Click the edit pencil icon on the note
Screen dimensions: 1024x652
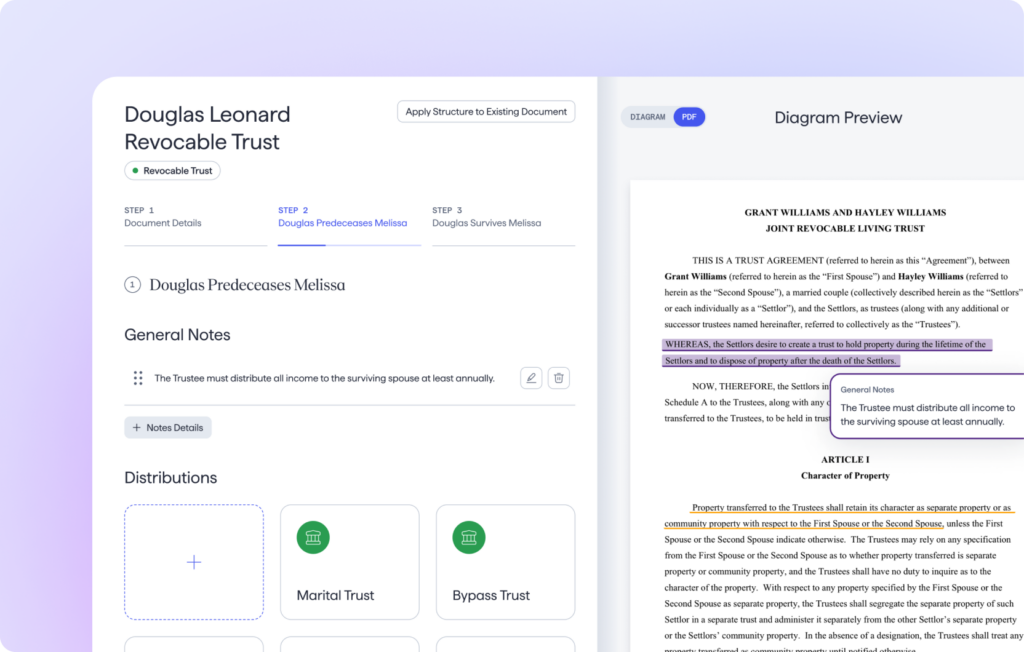pyautogui.click(x=531, y=378)
